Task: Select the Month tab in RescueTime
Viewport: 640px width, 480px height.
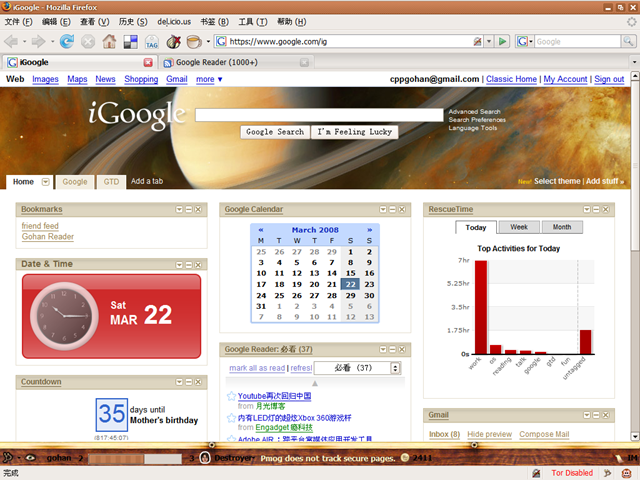Action: pos(562,227)
